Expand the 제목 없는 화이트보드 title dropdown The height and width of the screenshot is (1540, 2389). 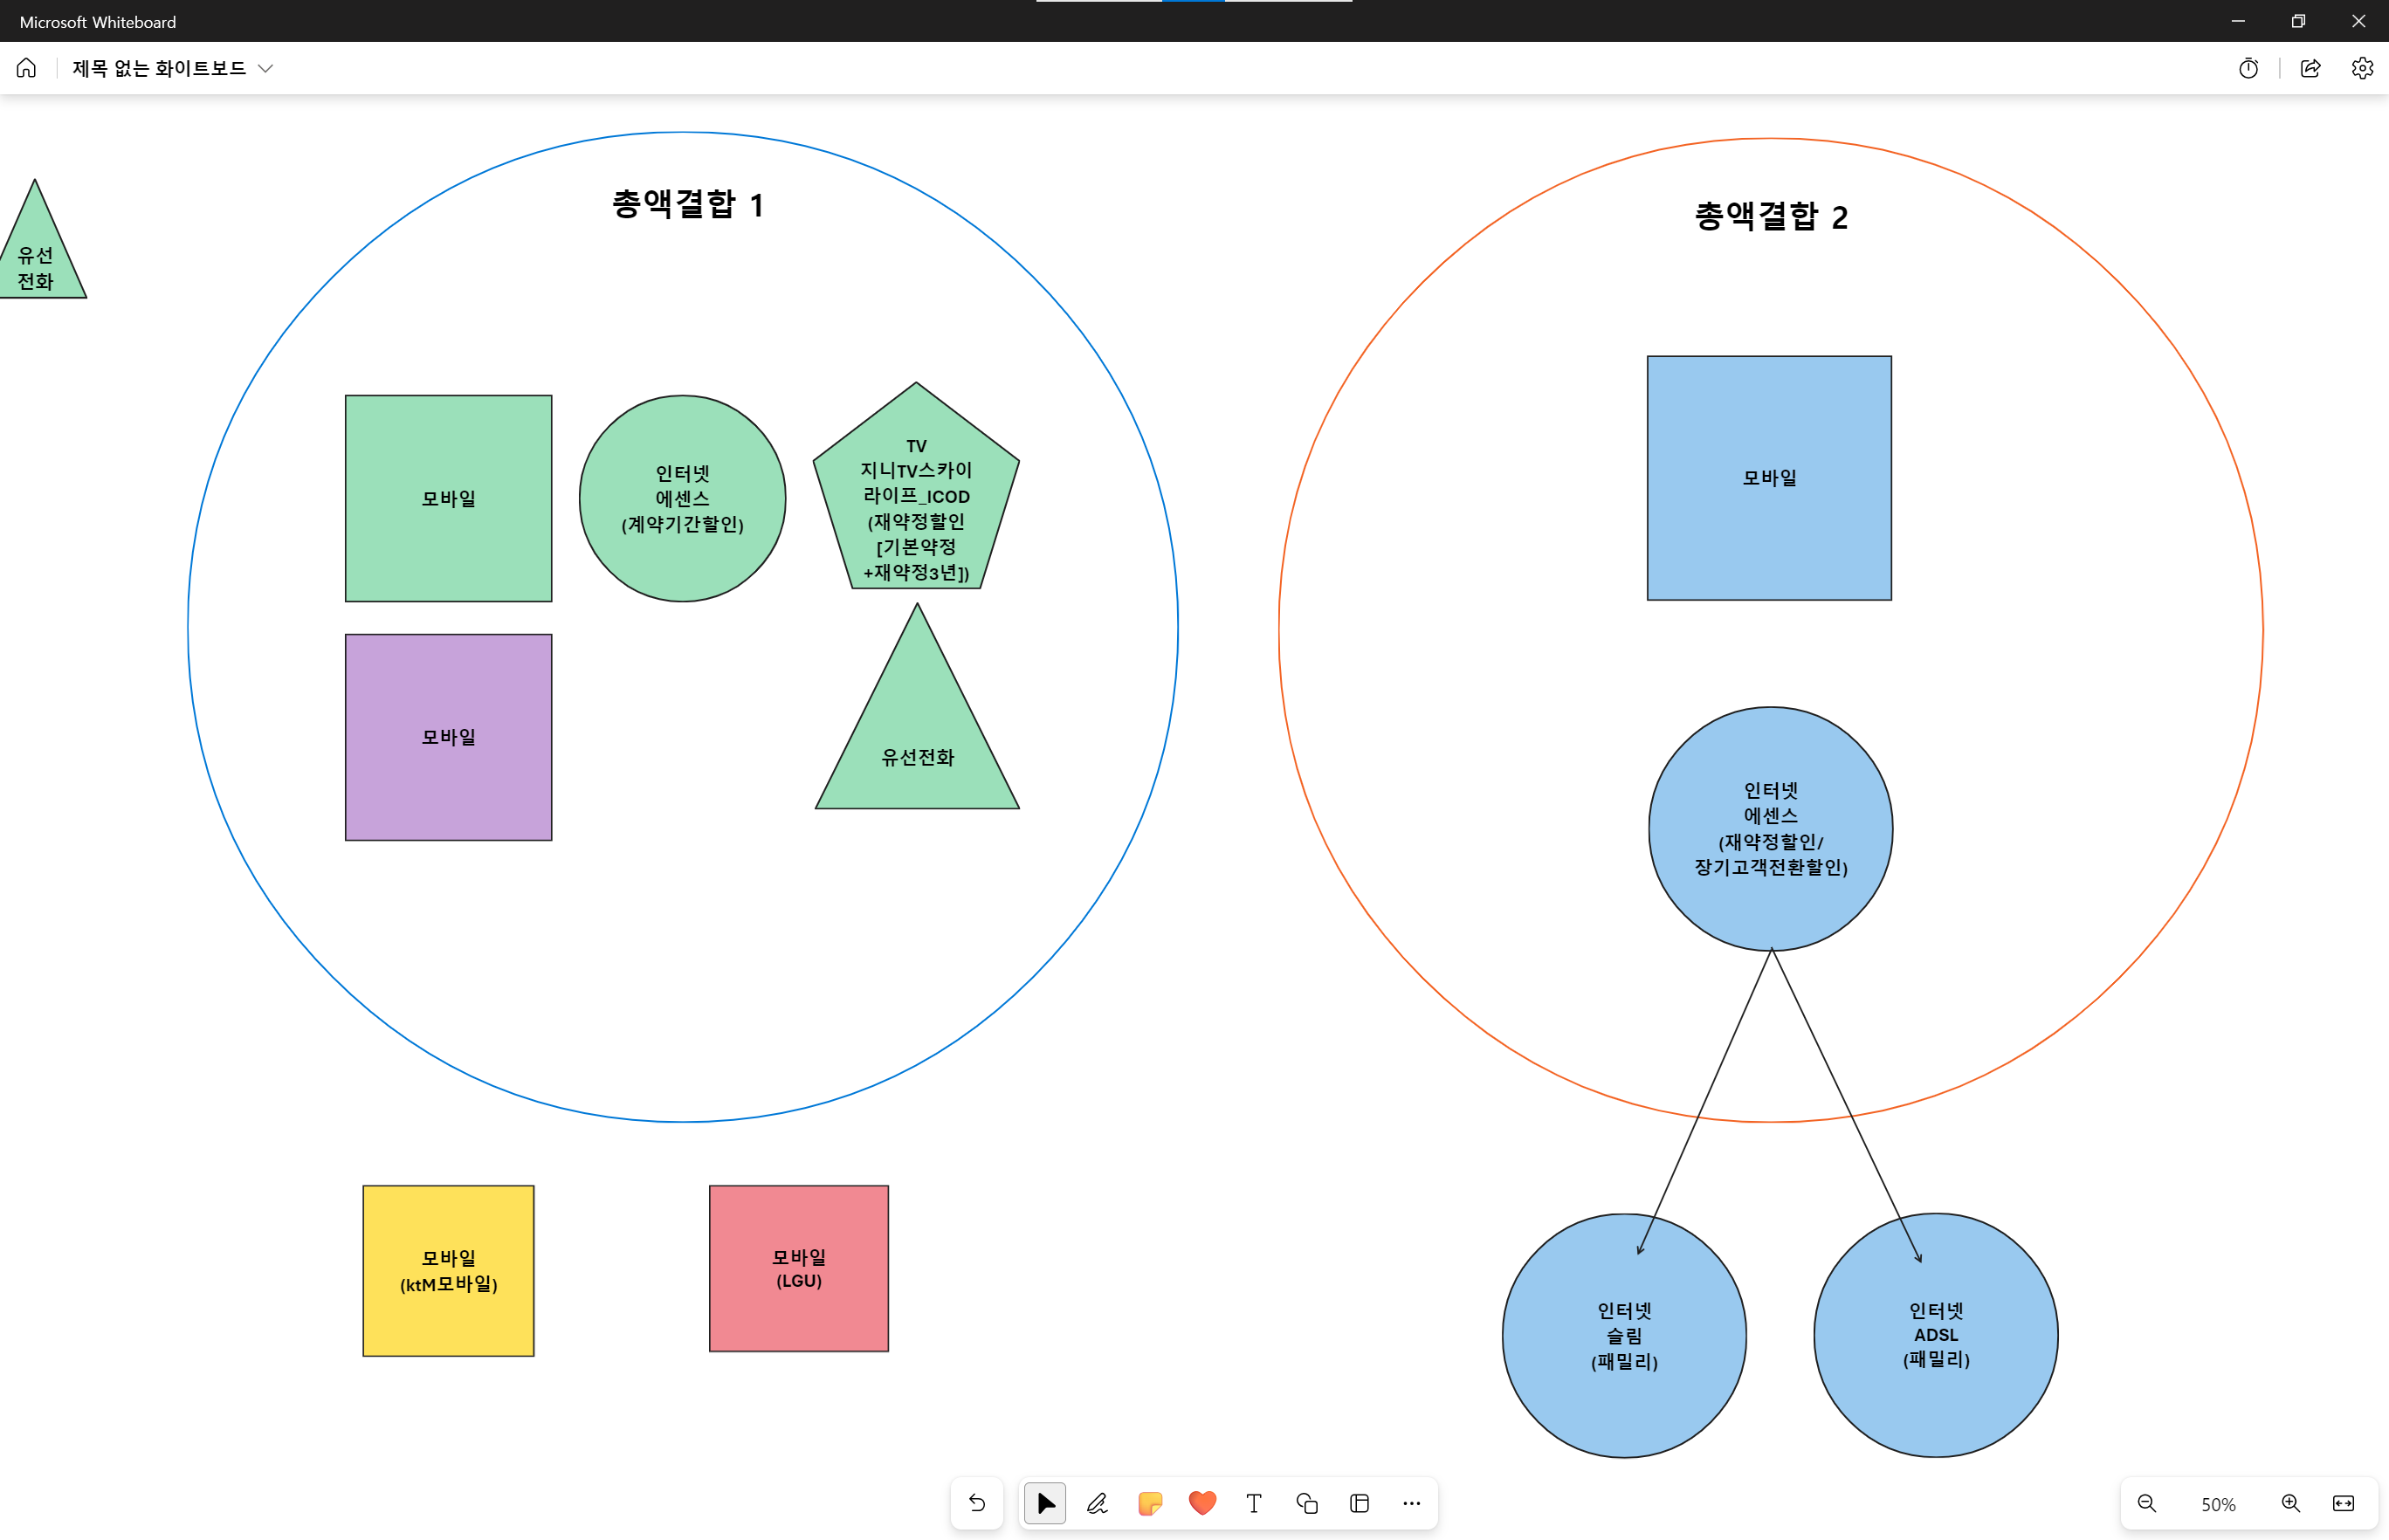266,68
